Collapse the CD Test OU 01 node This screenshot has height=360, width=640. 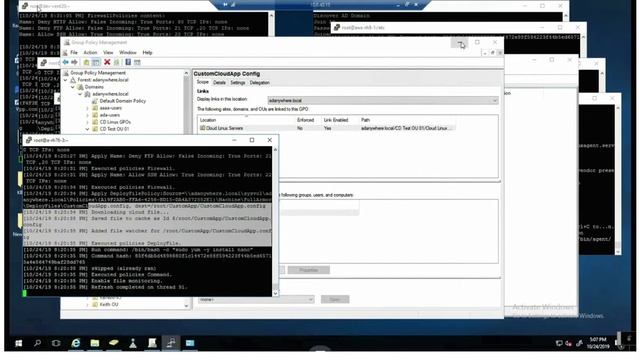pyautogui.click(x=87, y=129)
